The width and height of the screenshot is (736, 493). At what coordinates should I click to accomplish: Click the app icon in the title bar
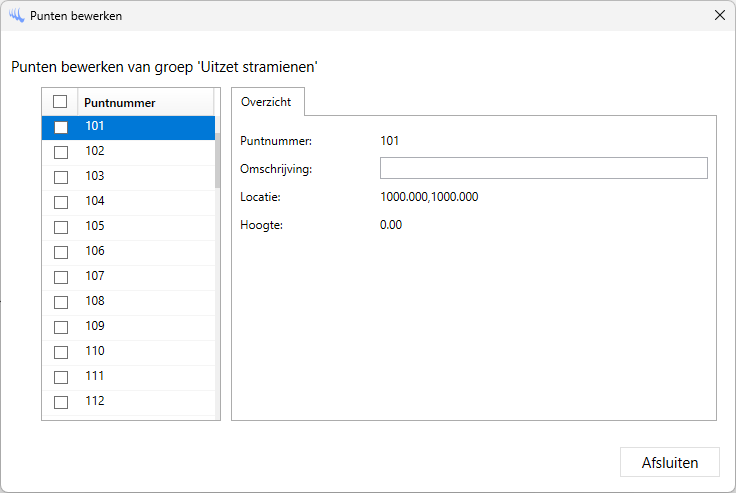16,16
